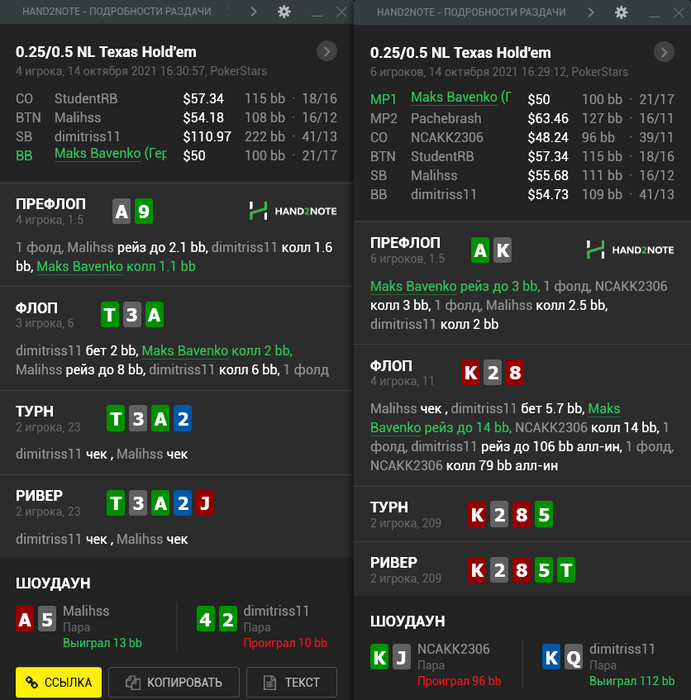This screenshot has height=700, width=691.
Task: Click 'Проиграл 10 bb' result text
Action: [x=285, y=643]
